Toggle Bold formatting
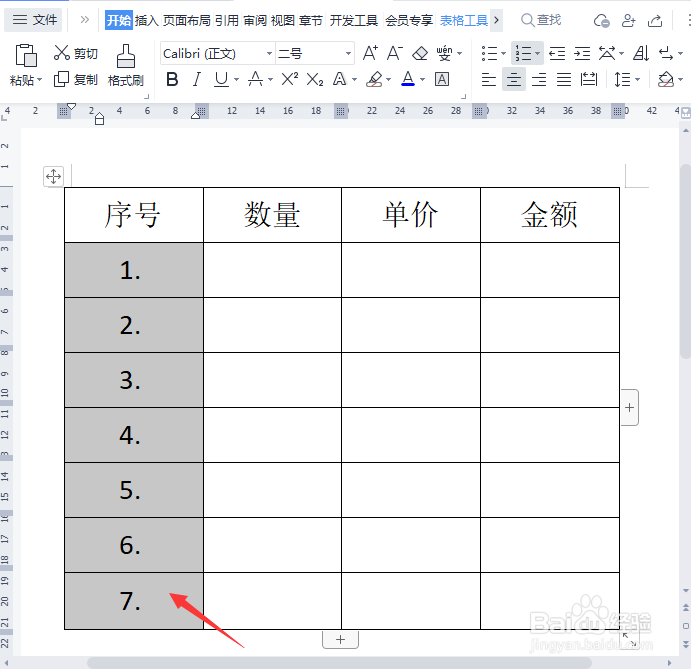The image size is (691, 669). point(172,79)
